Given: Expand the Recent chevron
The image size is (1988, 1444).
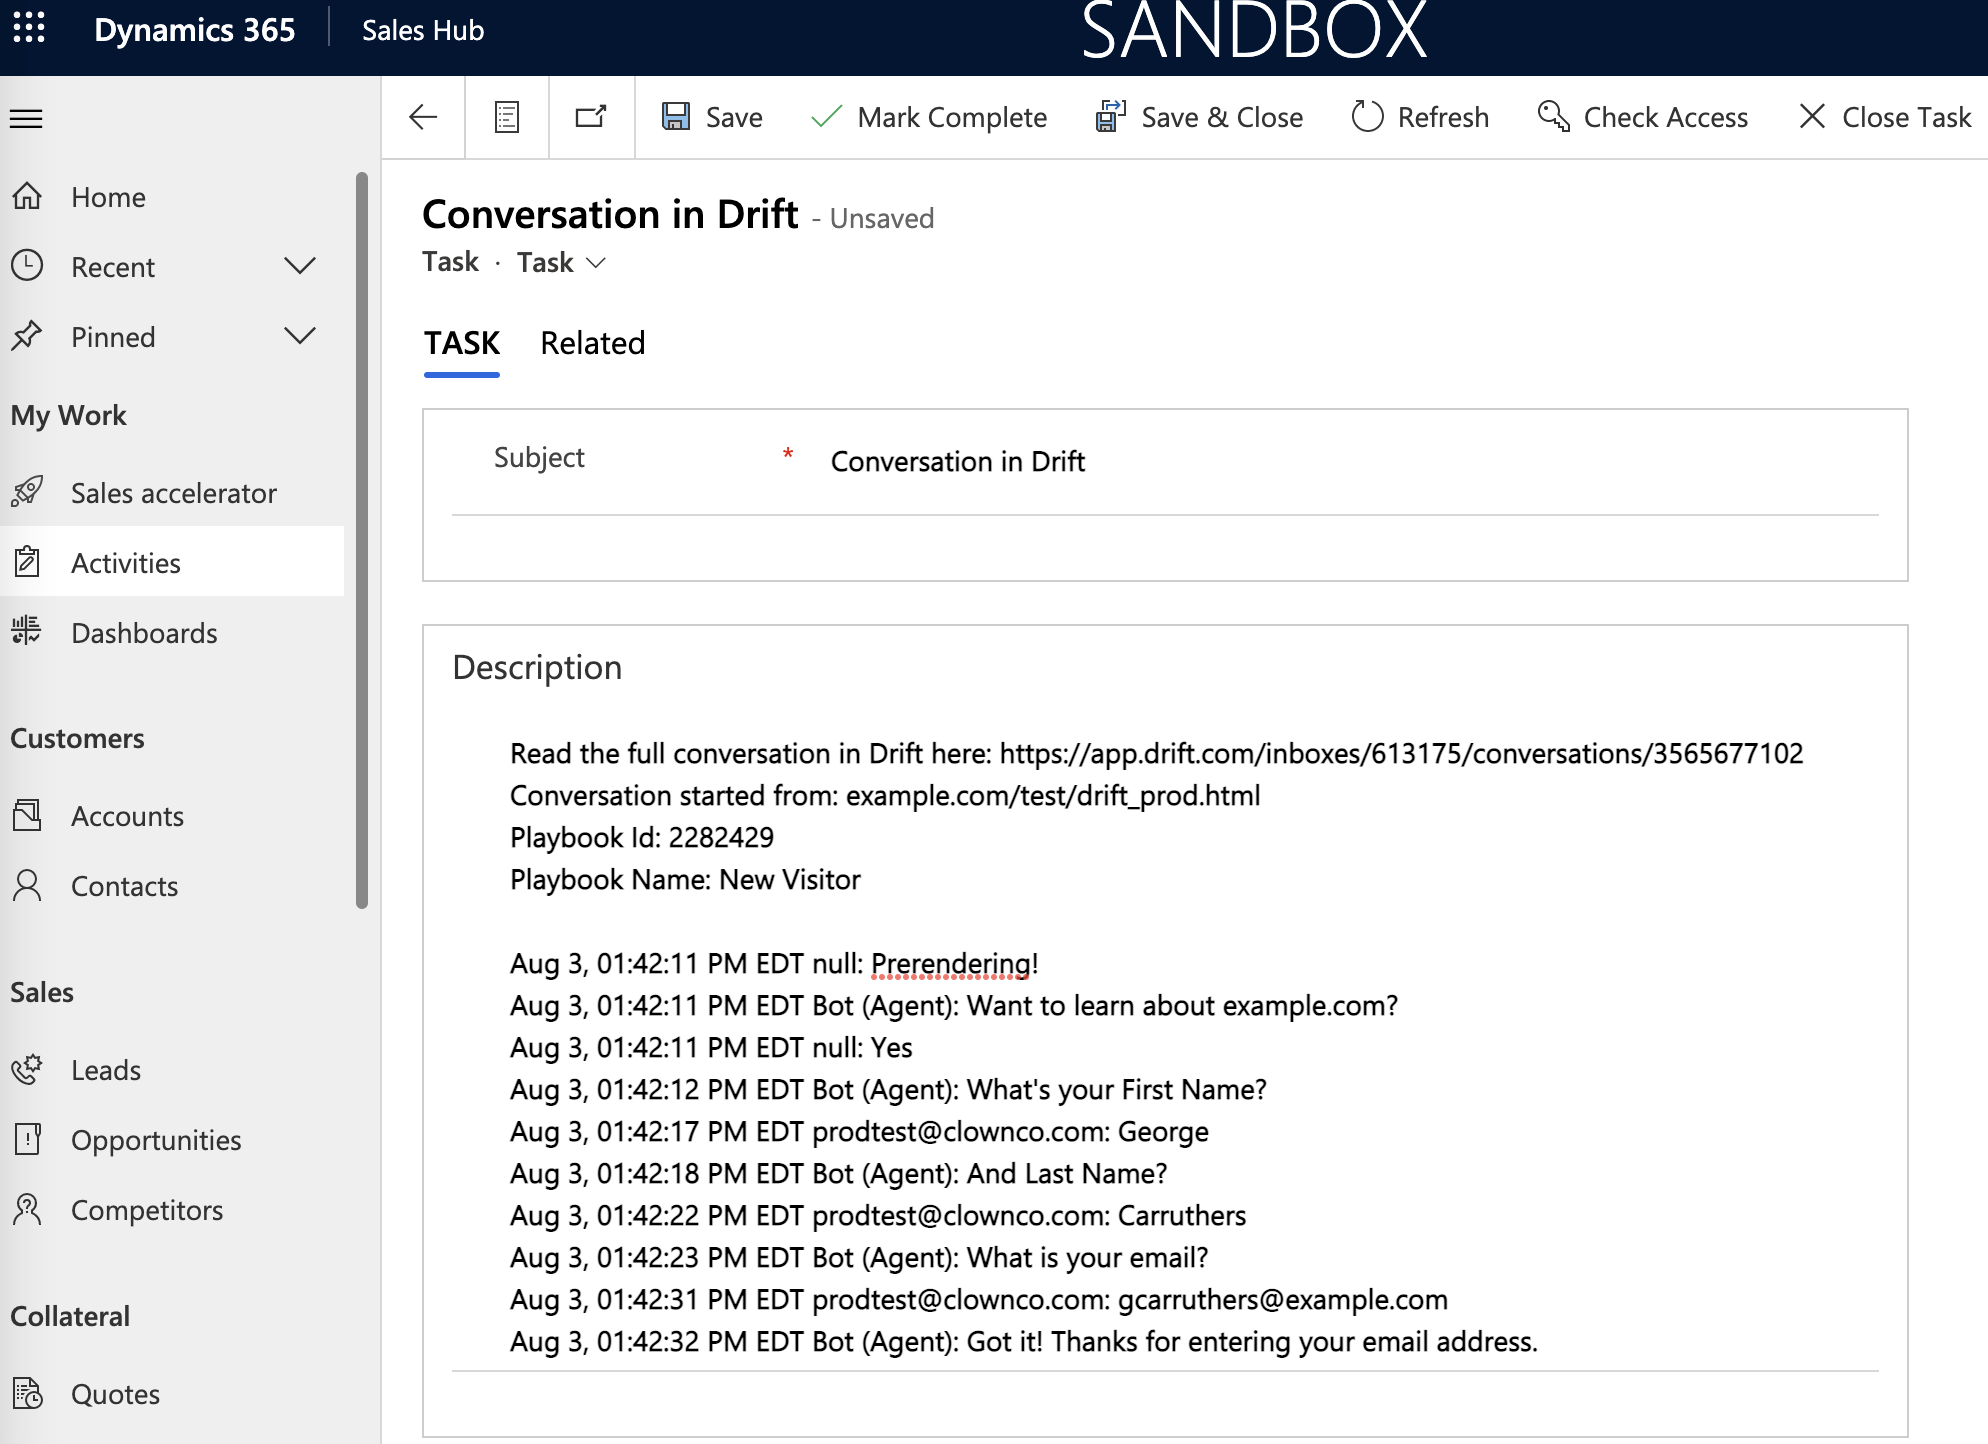Looking at the screenshot, I should pos(300,266).
